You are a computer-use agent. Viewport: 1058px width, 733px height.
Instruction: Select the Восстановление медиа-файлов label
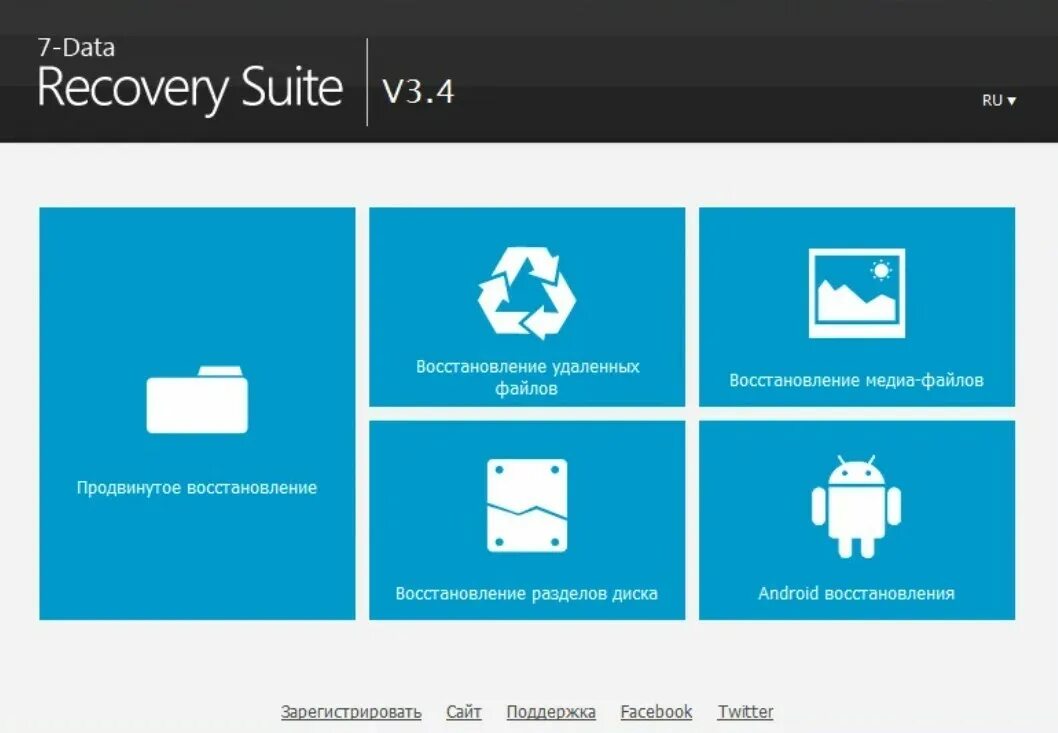click(856, 380)
